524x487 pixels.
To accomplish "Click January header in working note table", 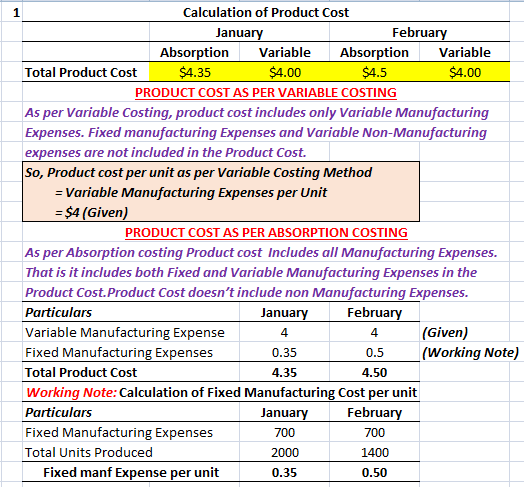I will [284, 412].
